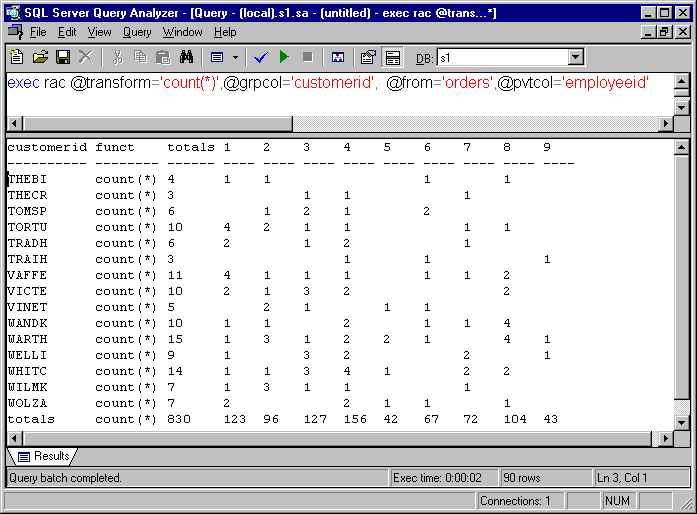This screenshot has height=514, width=697.
Task: Open current connection options icon
Action: click(x=368, y=57)
